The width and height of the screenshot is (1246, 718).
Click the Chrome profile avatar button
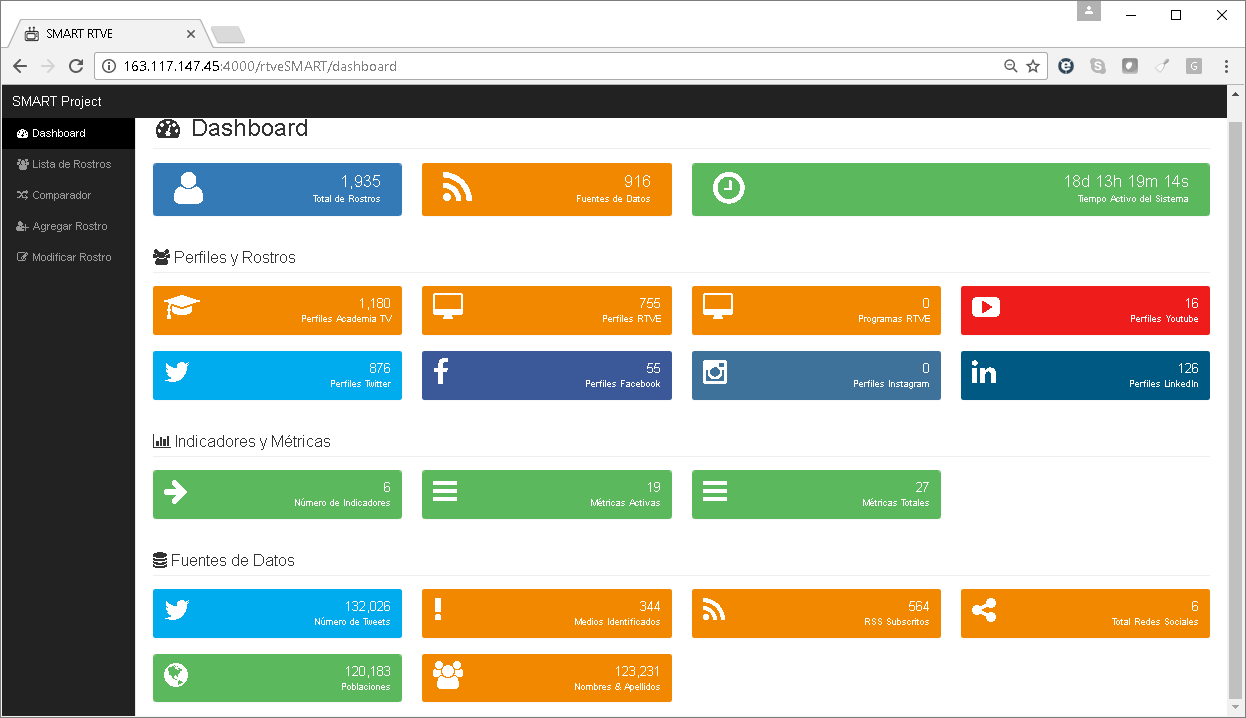point(1089,11)
